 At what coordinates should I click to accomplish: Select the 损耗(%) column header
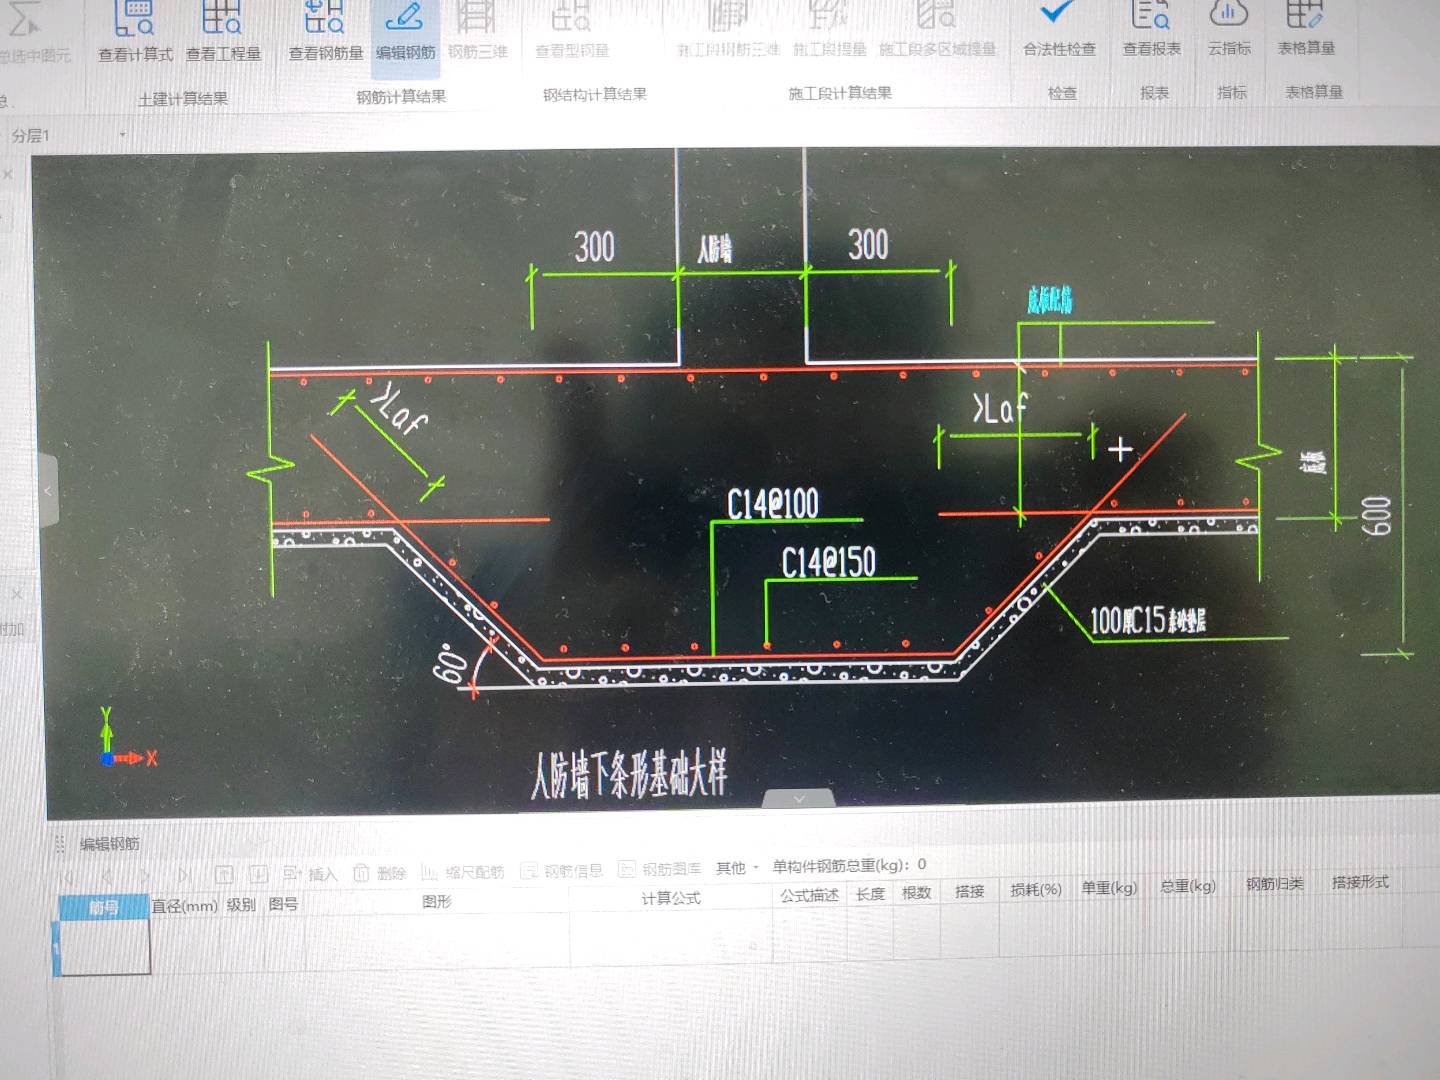coord(1036,889)
